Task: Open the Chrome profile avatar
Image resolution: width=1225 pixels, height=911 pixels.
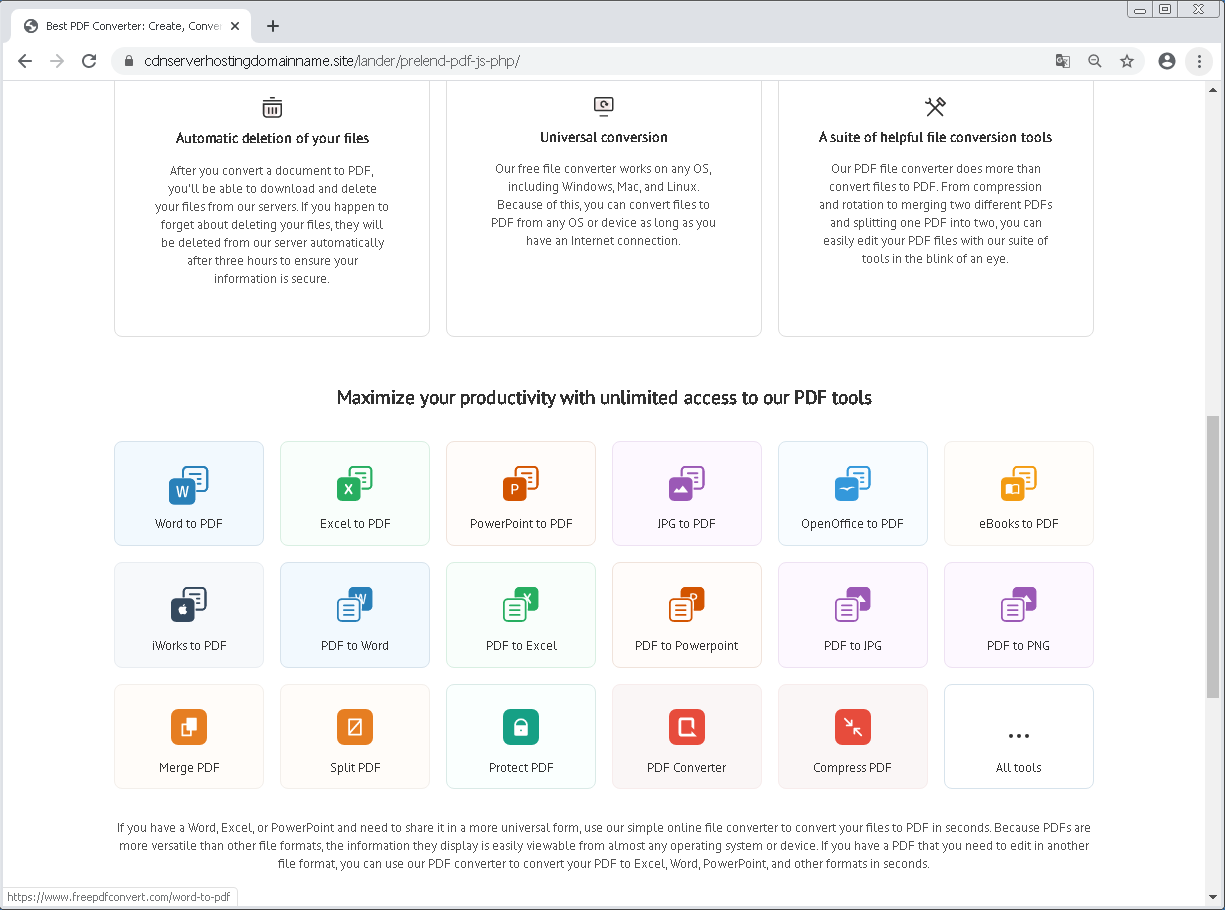Action: click(x=1166, y=61)
